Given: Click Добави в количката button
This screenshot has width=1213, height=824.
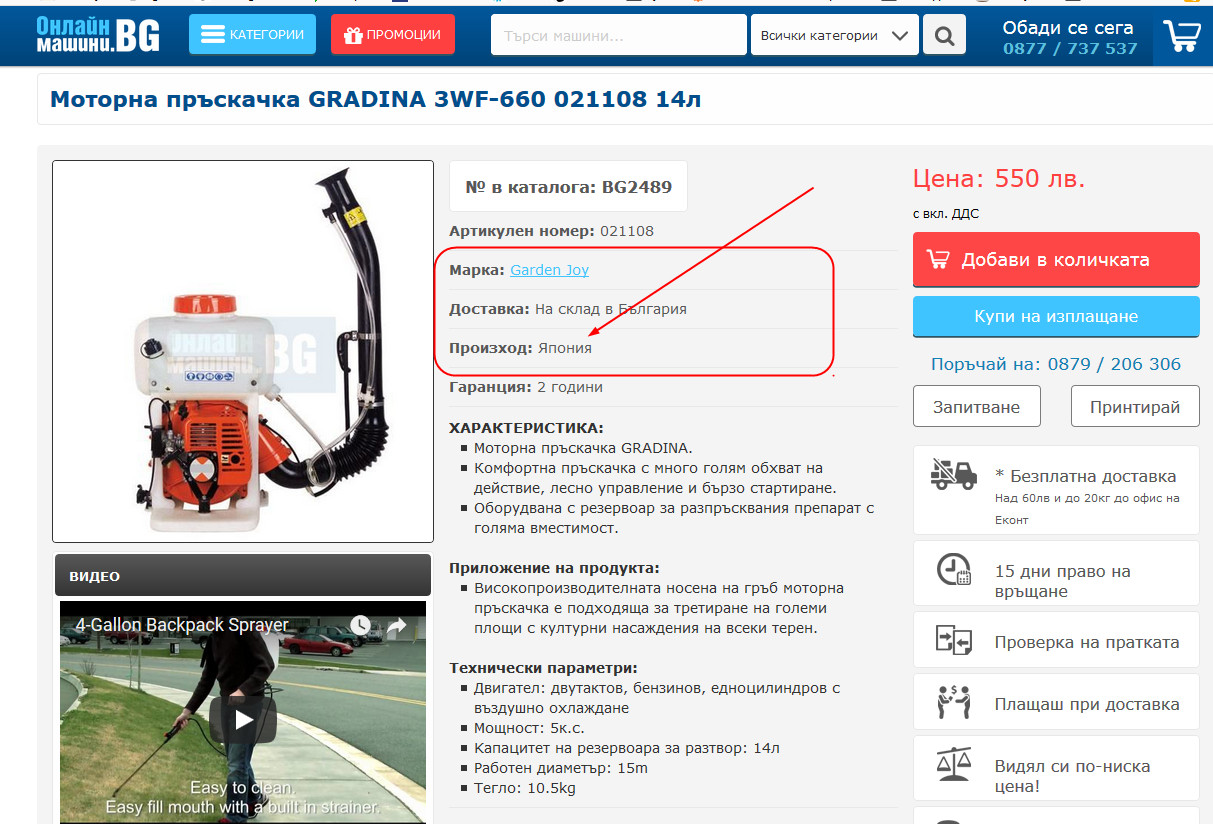Looking at the screenshot, I should click(x=1055, y=259).
